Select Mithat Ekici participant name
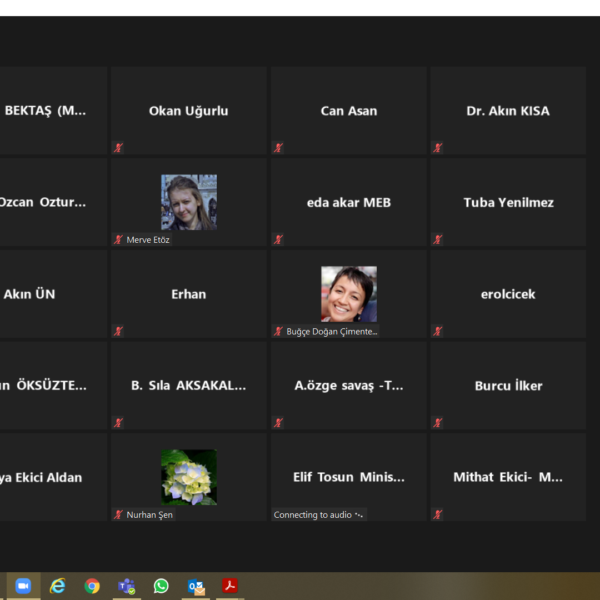 (508, 477)
